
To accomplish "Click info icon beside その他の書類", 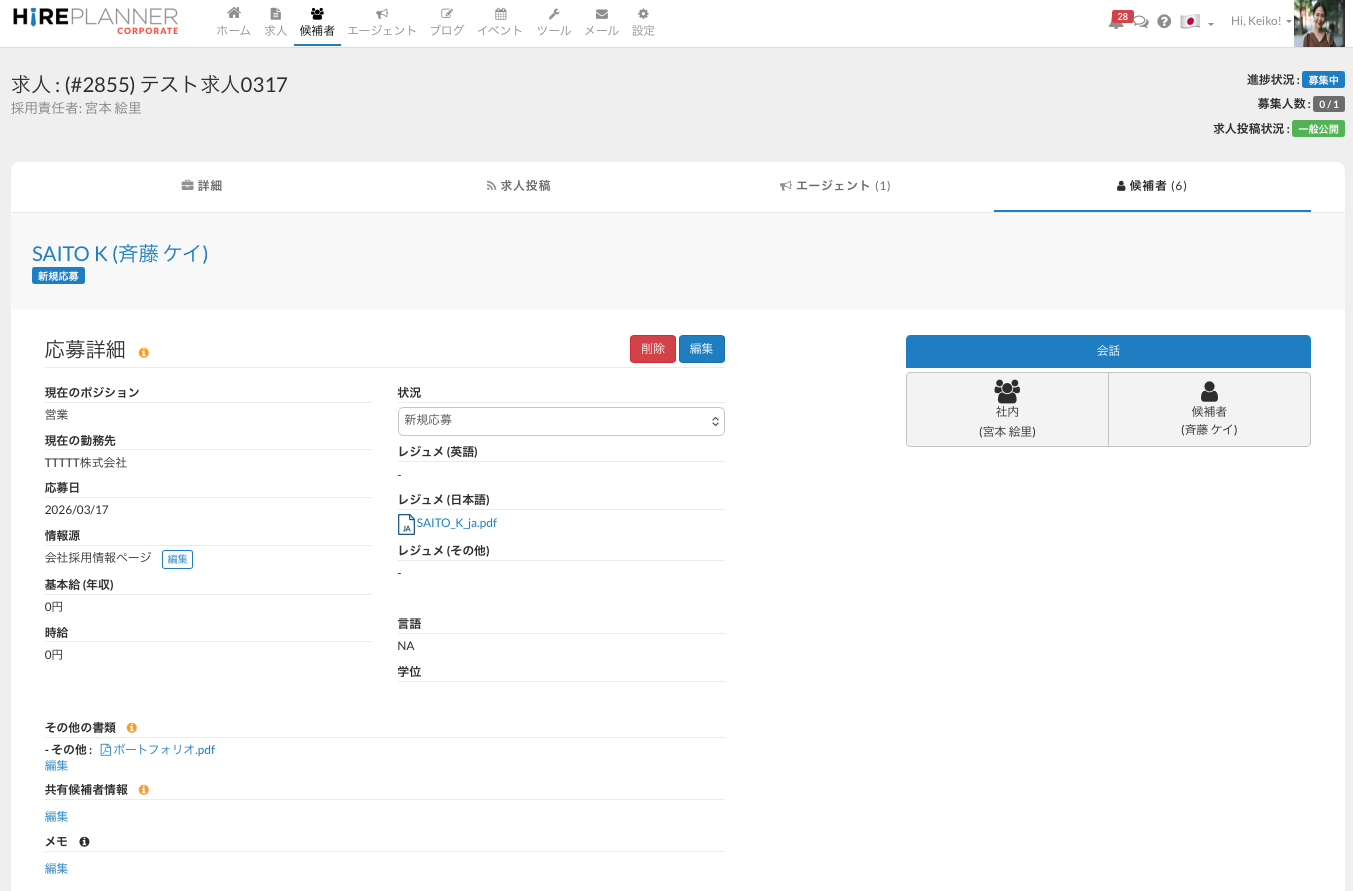I will [132, 728].
